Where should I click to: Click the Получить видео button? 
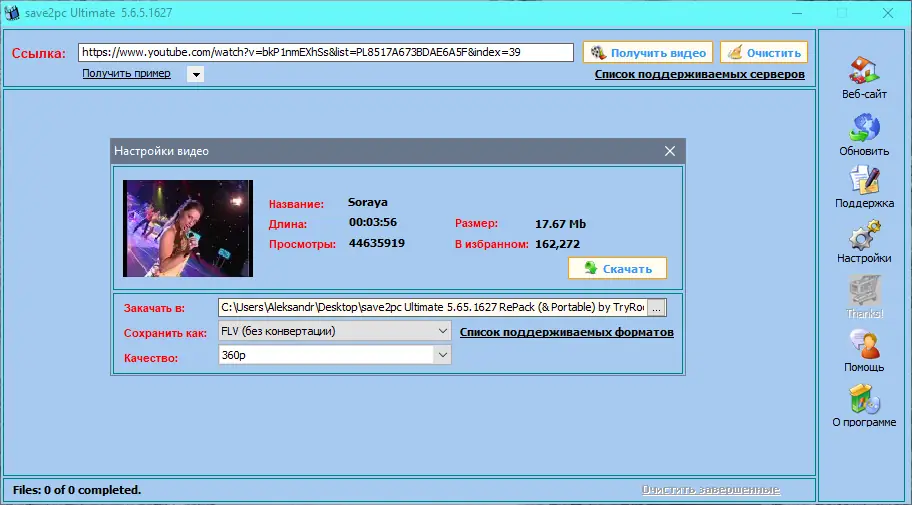tap(648, 53)
